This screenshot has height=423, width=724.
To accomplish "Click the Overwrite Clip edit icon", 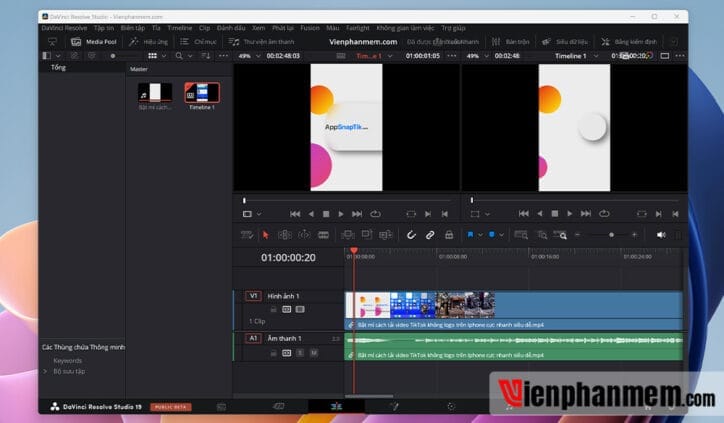I will (x=367, y=235).
